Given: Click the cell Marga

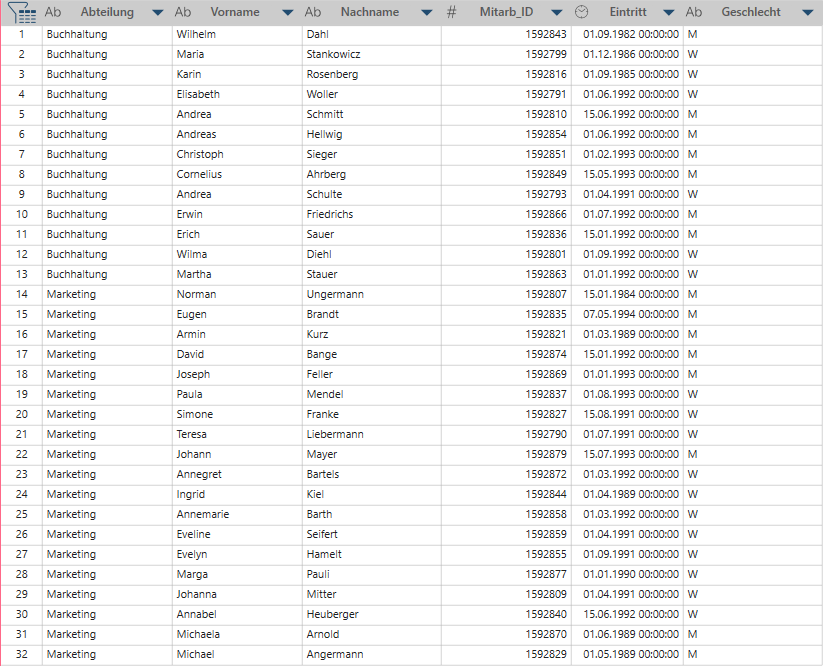Looking at the screenshot, I should (x=237, y=574).
